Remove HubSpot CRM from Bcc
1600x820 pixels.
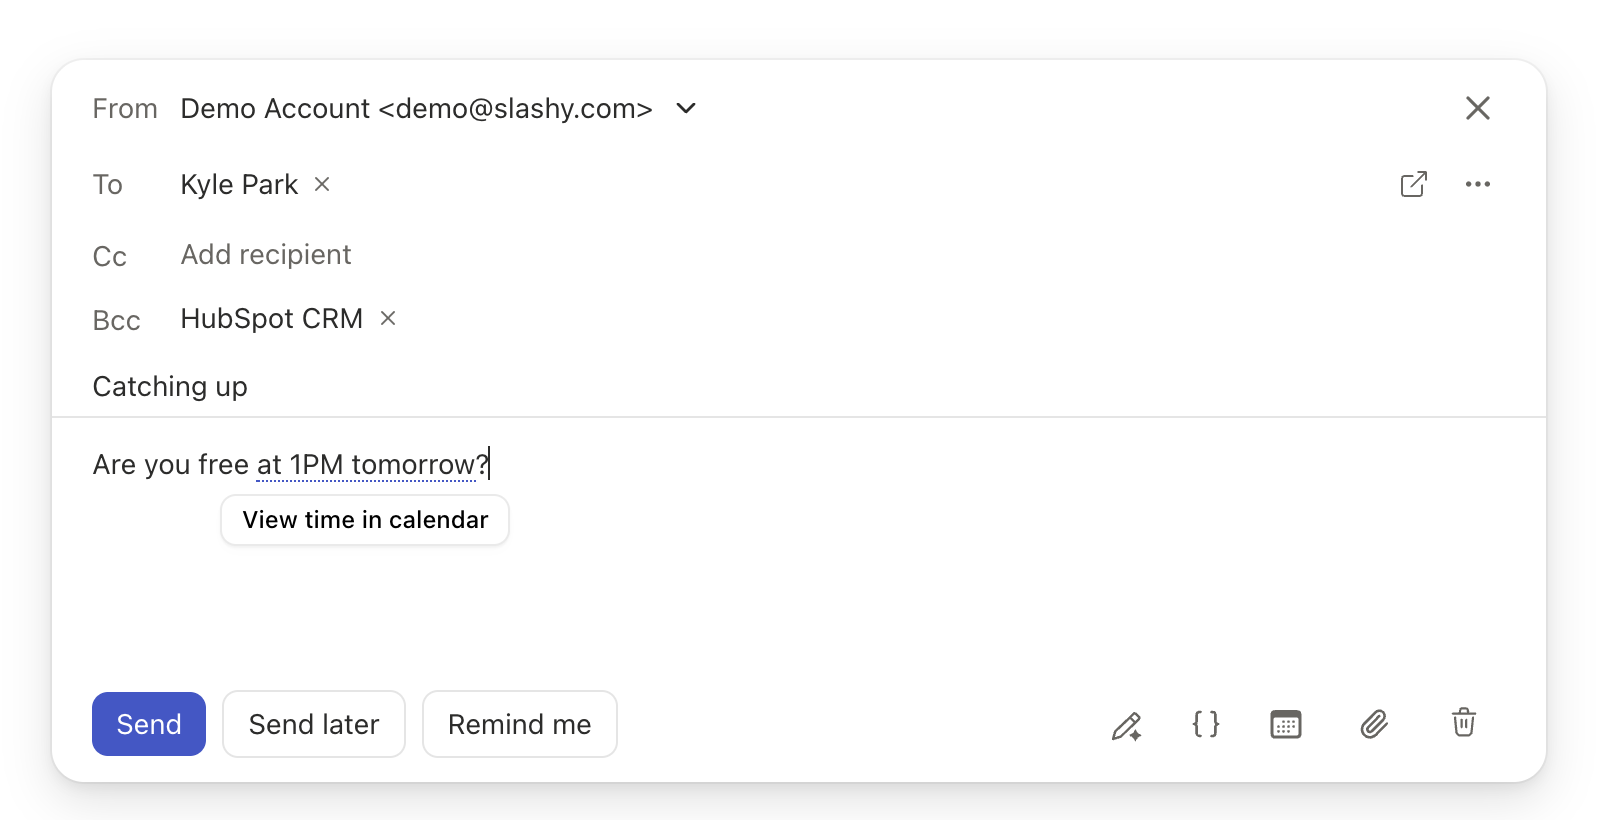tap(388, 318)
